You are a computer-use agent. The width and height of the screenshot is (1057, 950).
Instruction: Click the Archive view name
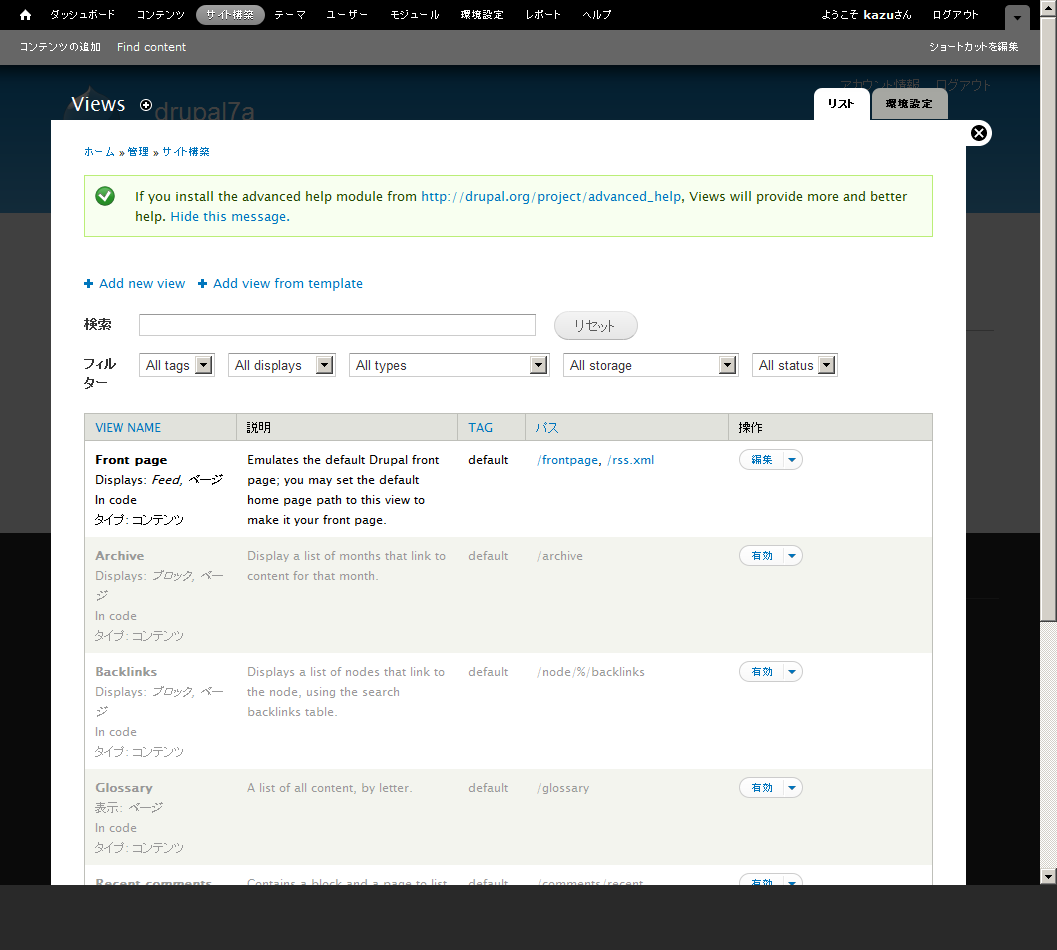click(x=119, y=556)
